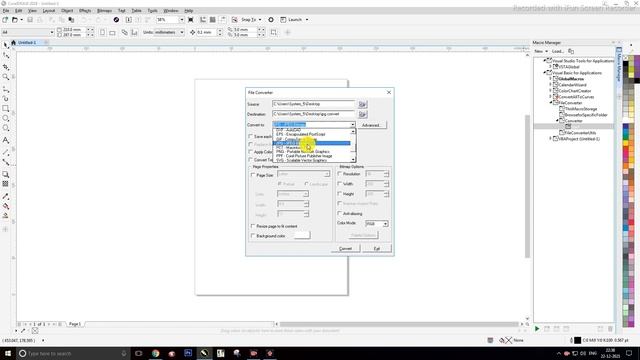
Task: Toggle Show Rulers icon
Action: pyautogui.click(x=203, y=20)
